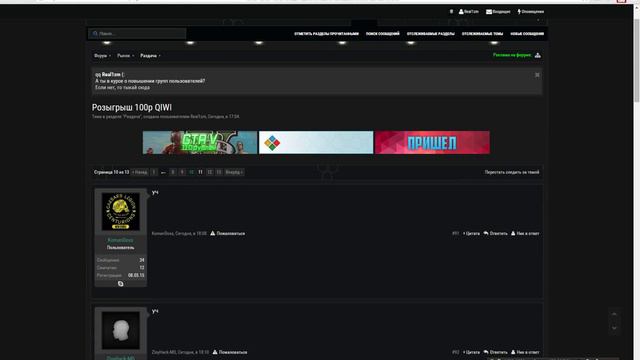Go to next page with Вперёд
This screenshot has height=360, width=640.
tap(234, 172)
